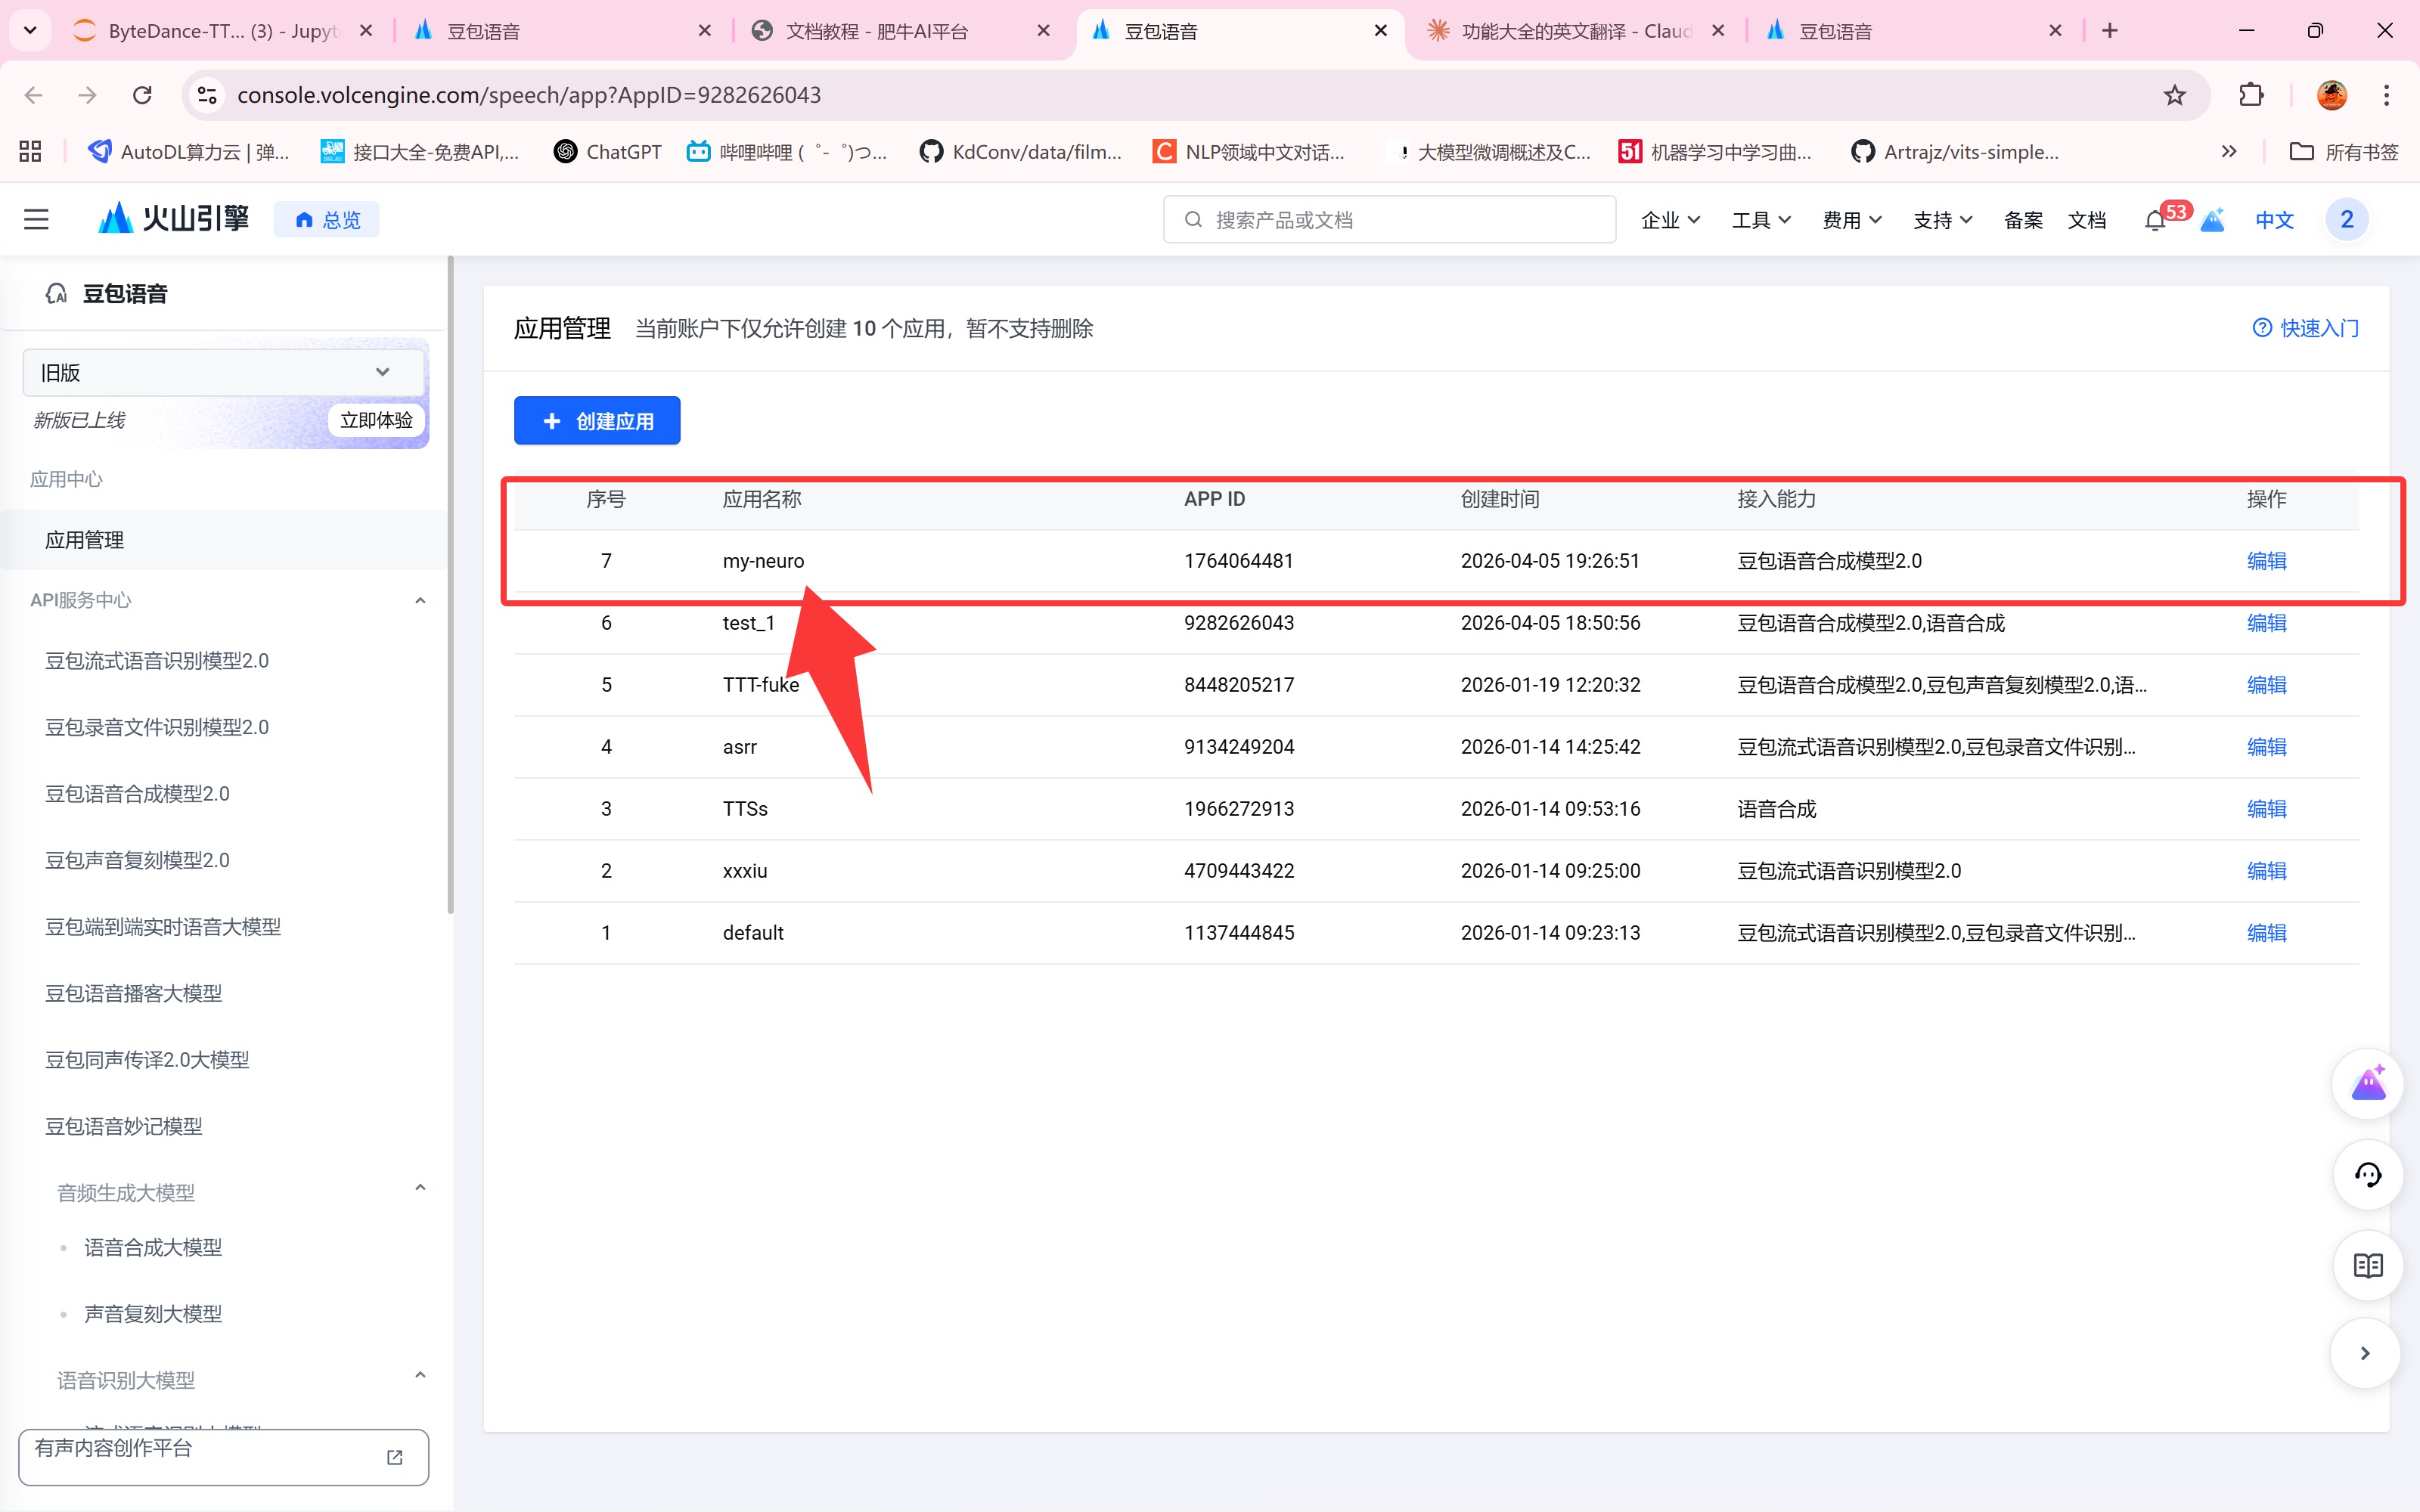Click the external link icon for 有声内容创作平台
The image size is (2420, 1512).
395,1457
